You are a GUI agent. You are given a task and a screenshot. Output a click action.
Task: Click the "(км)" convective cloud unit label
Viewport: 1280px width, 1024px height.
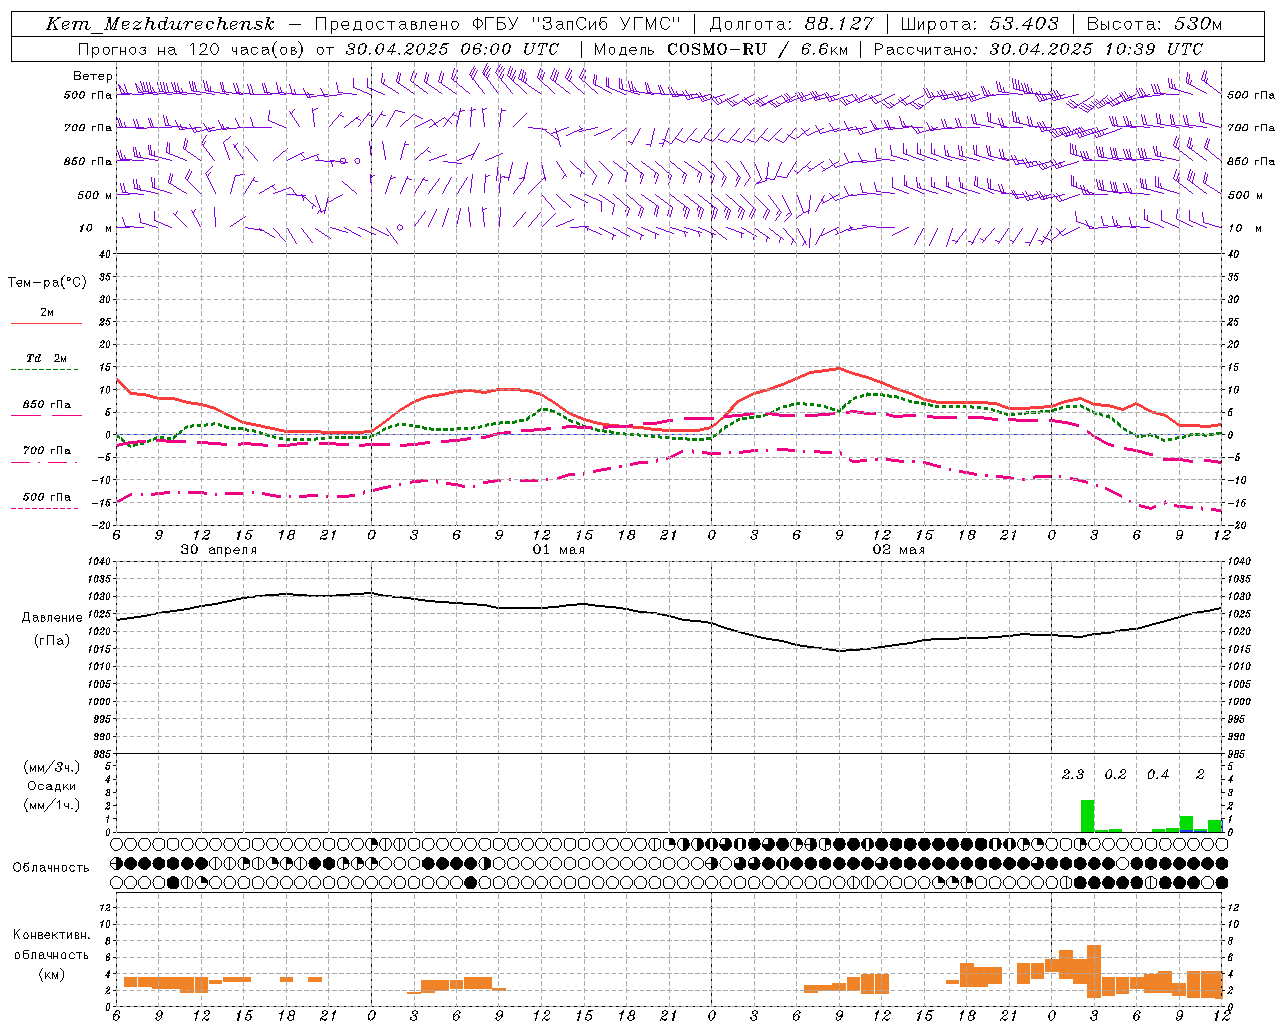coord(51,973)
